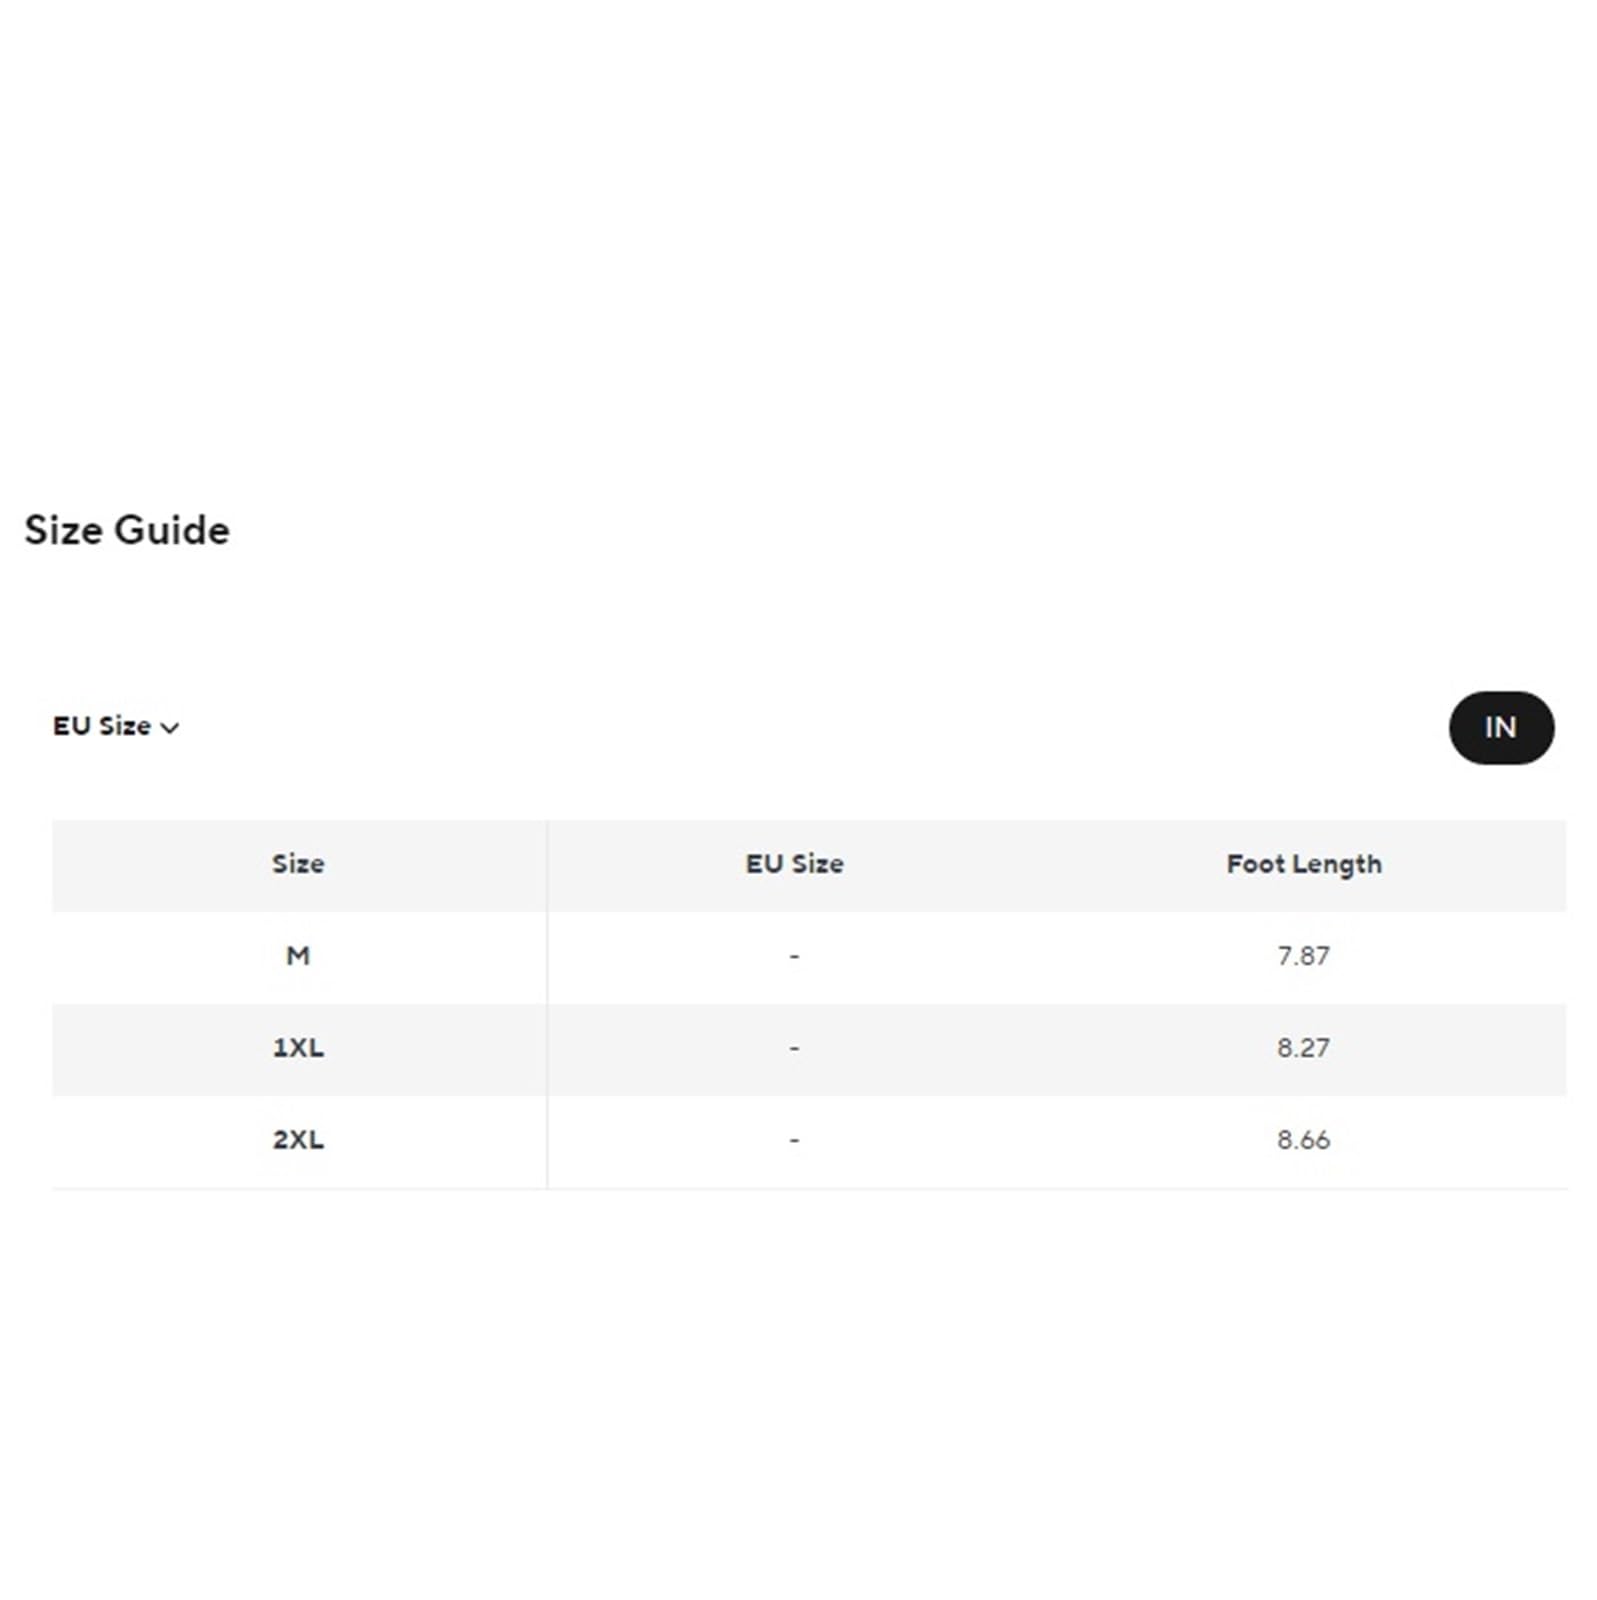Click the chevron next to EU Size
The height and width of the screenshot is (1600, 1597).
[170, 728]
